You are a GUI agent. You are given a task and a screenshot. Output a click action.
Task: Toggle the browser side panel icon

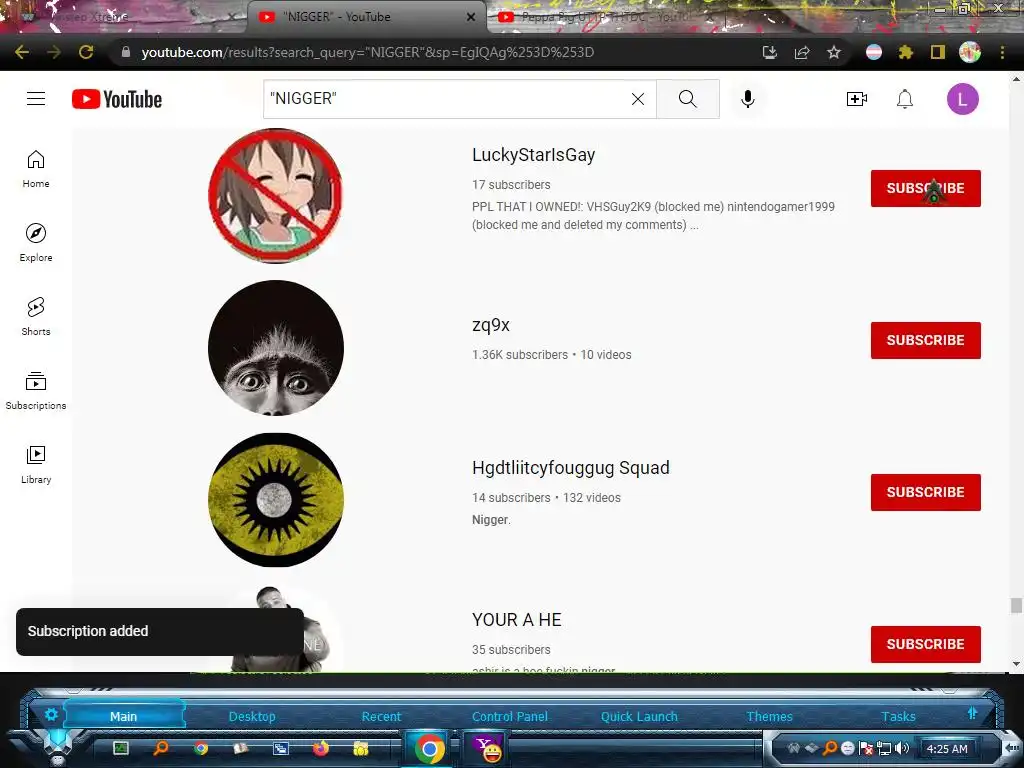(937, 52)
